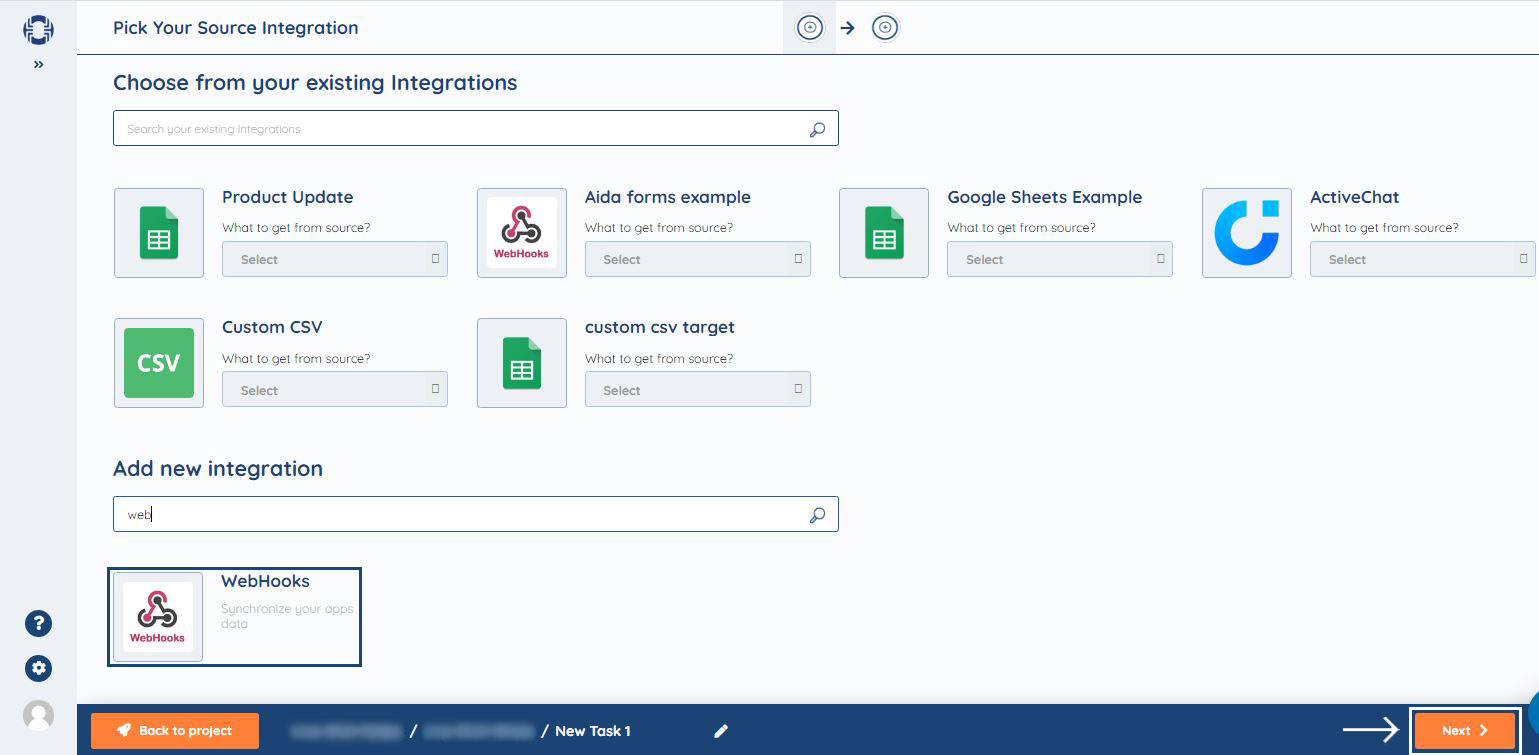This screenshot has width=1539, height=755.
Task: Click the Add new integration search field
Action: pos(476,514)
